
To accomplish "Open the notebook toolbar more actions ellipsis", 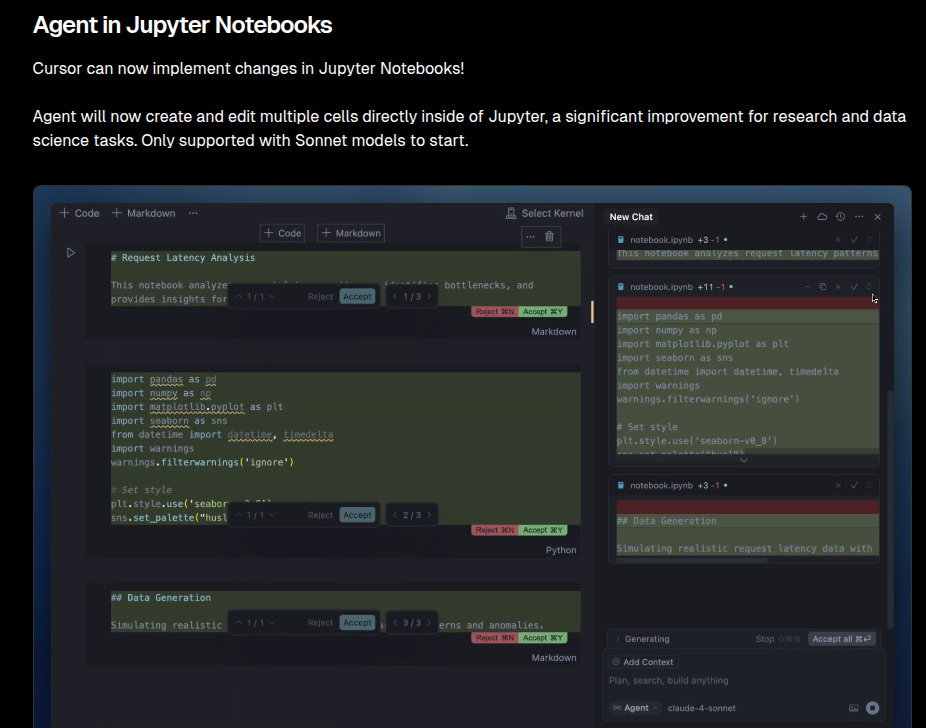I will coord(193,213).
